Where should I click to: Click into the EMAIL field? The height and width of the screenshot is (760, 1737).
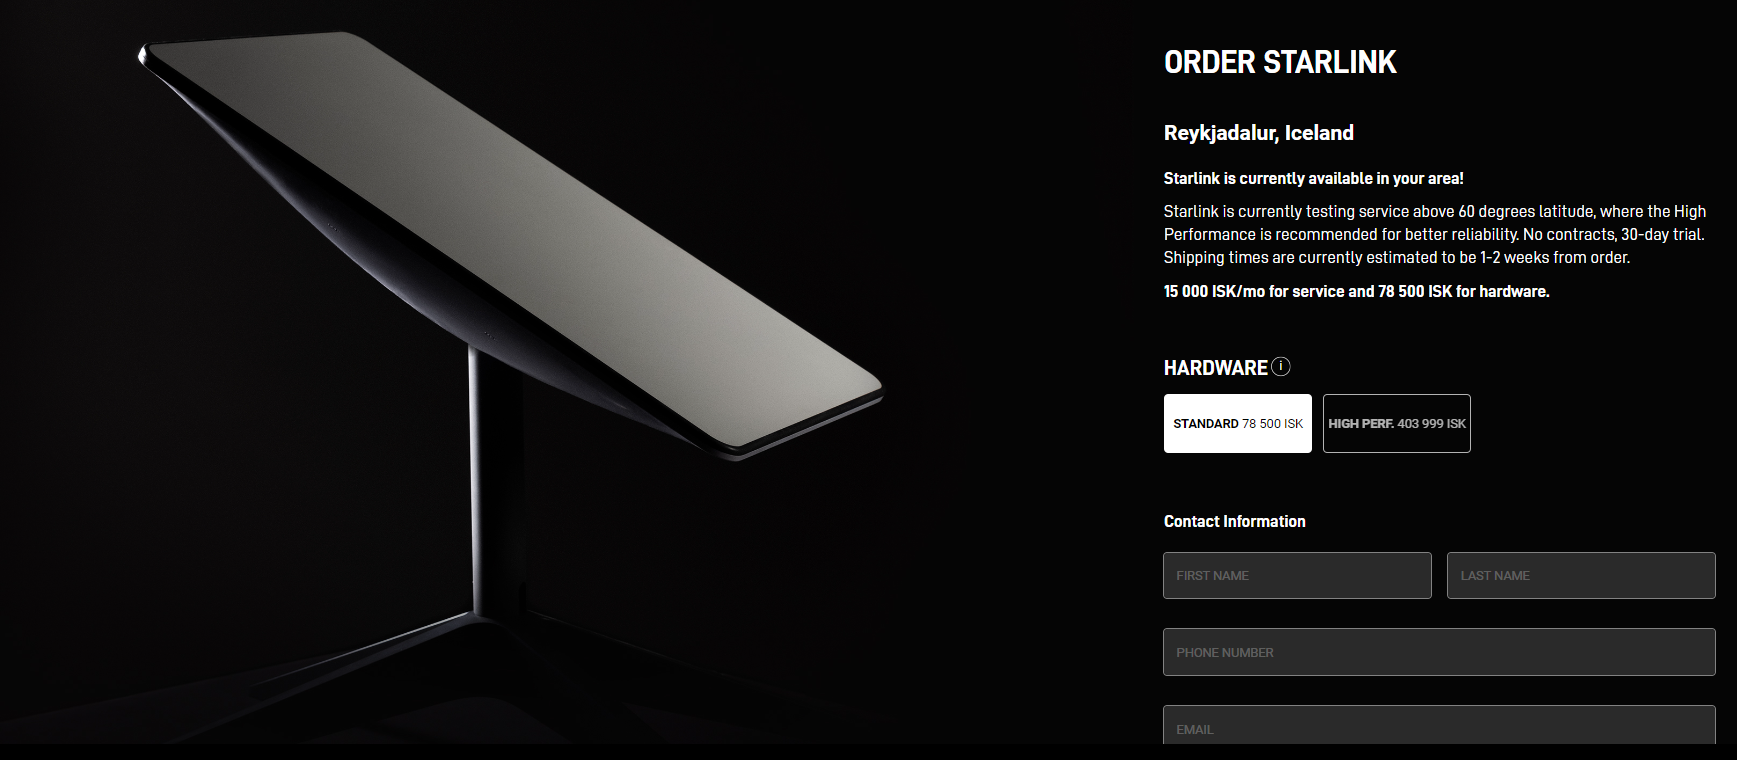point(1439,726)
